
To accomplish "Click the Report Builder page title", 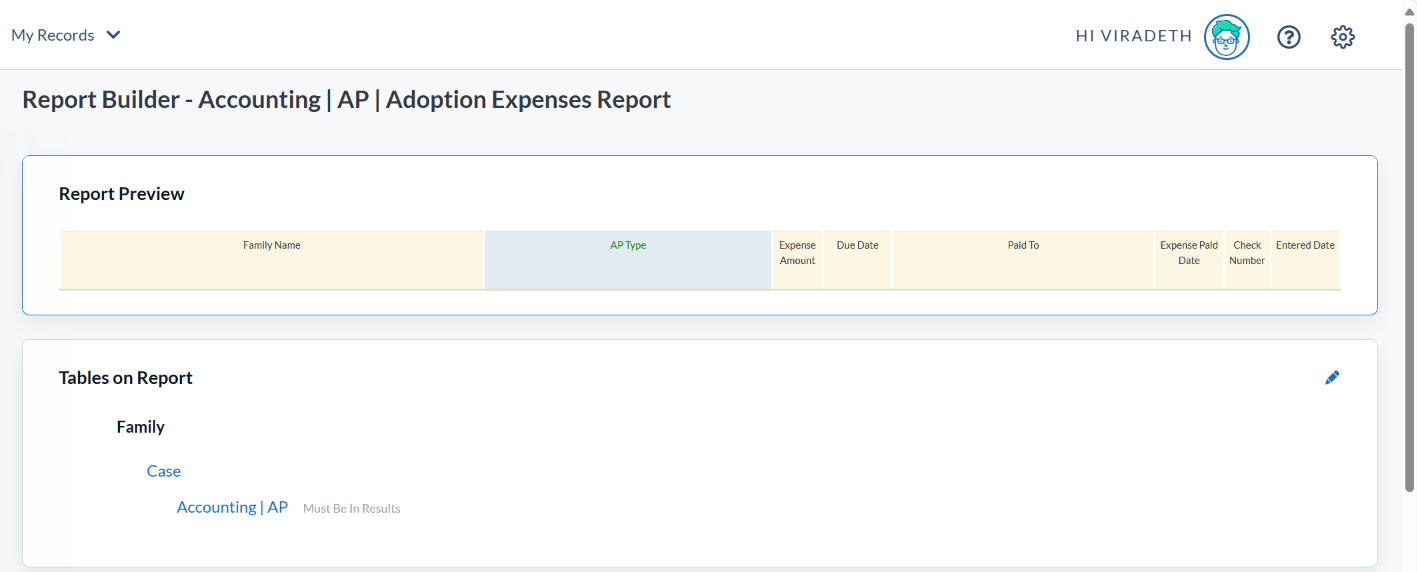I will (x=346, y=100).
